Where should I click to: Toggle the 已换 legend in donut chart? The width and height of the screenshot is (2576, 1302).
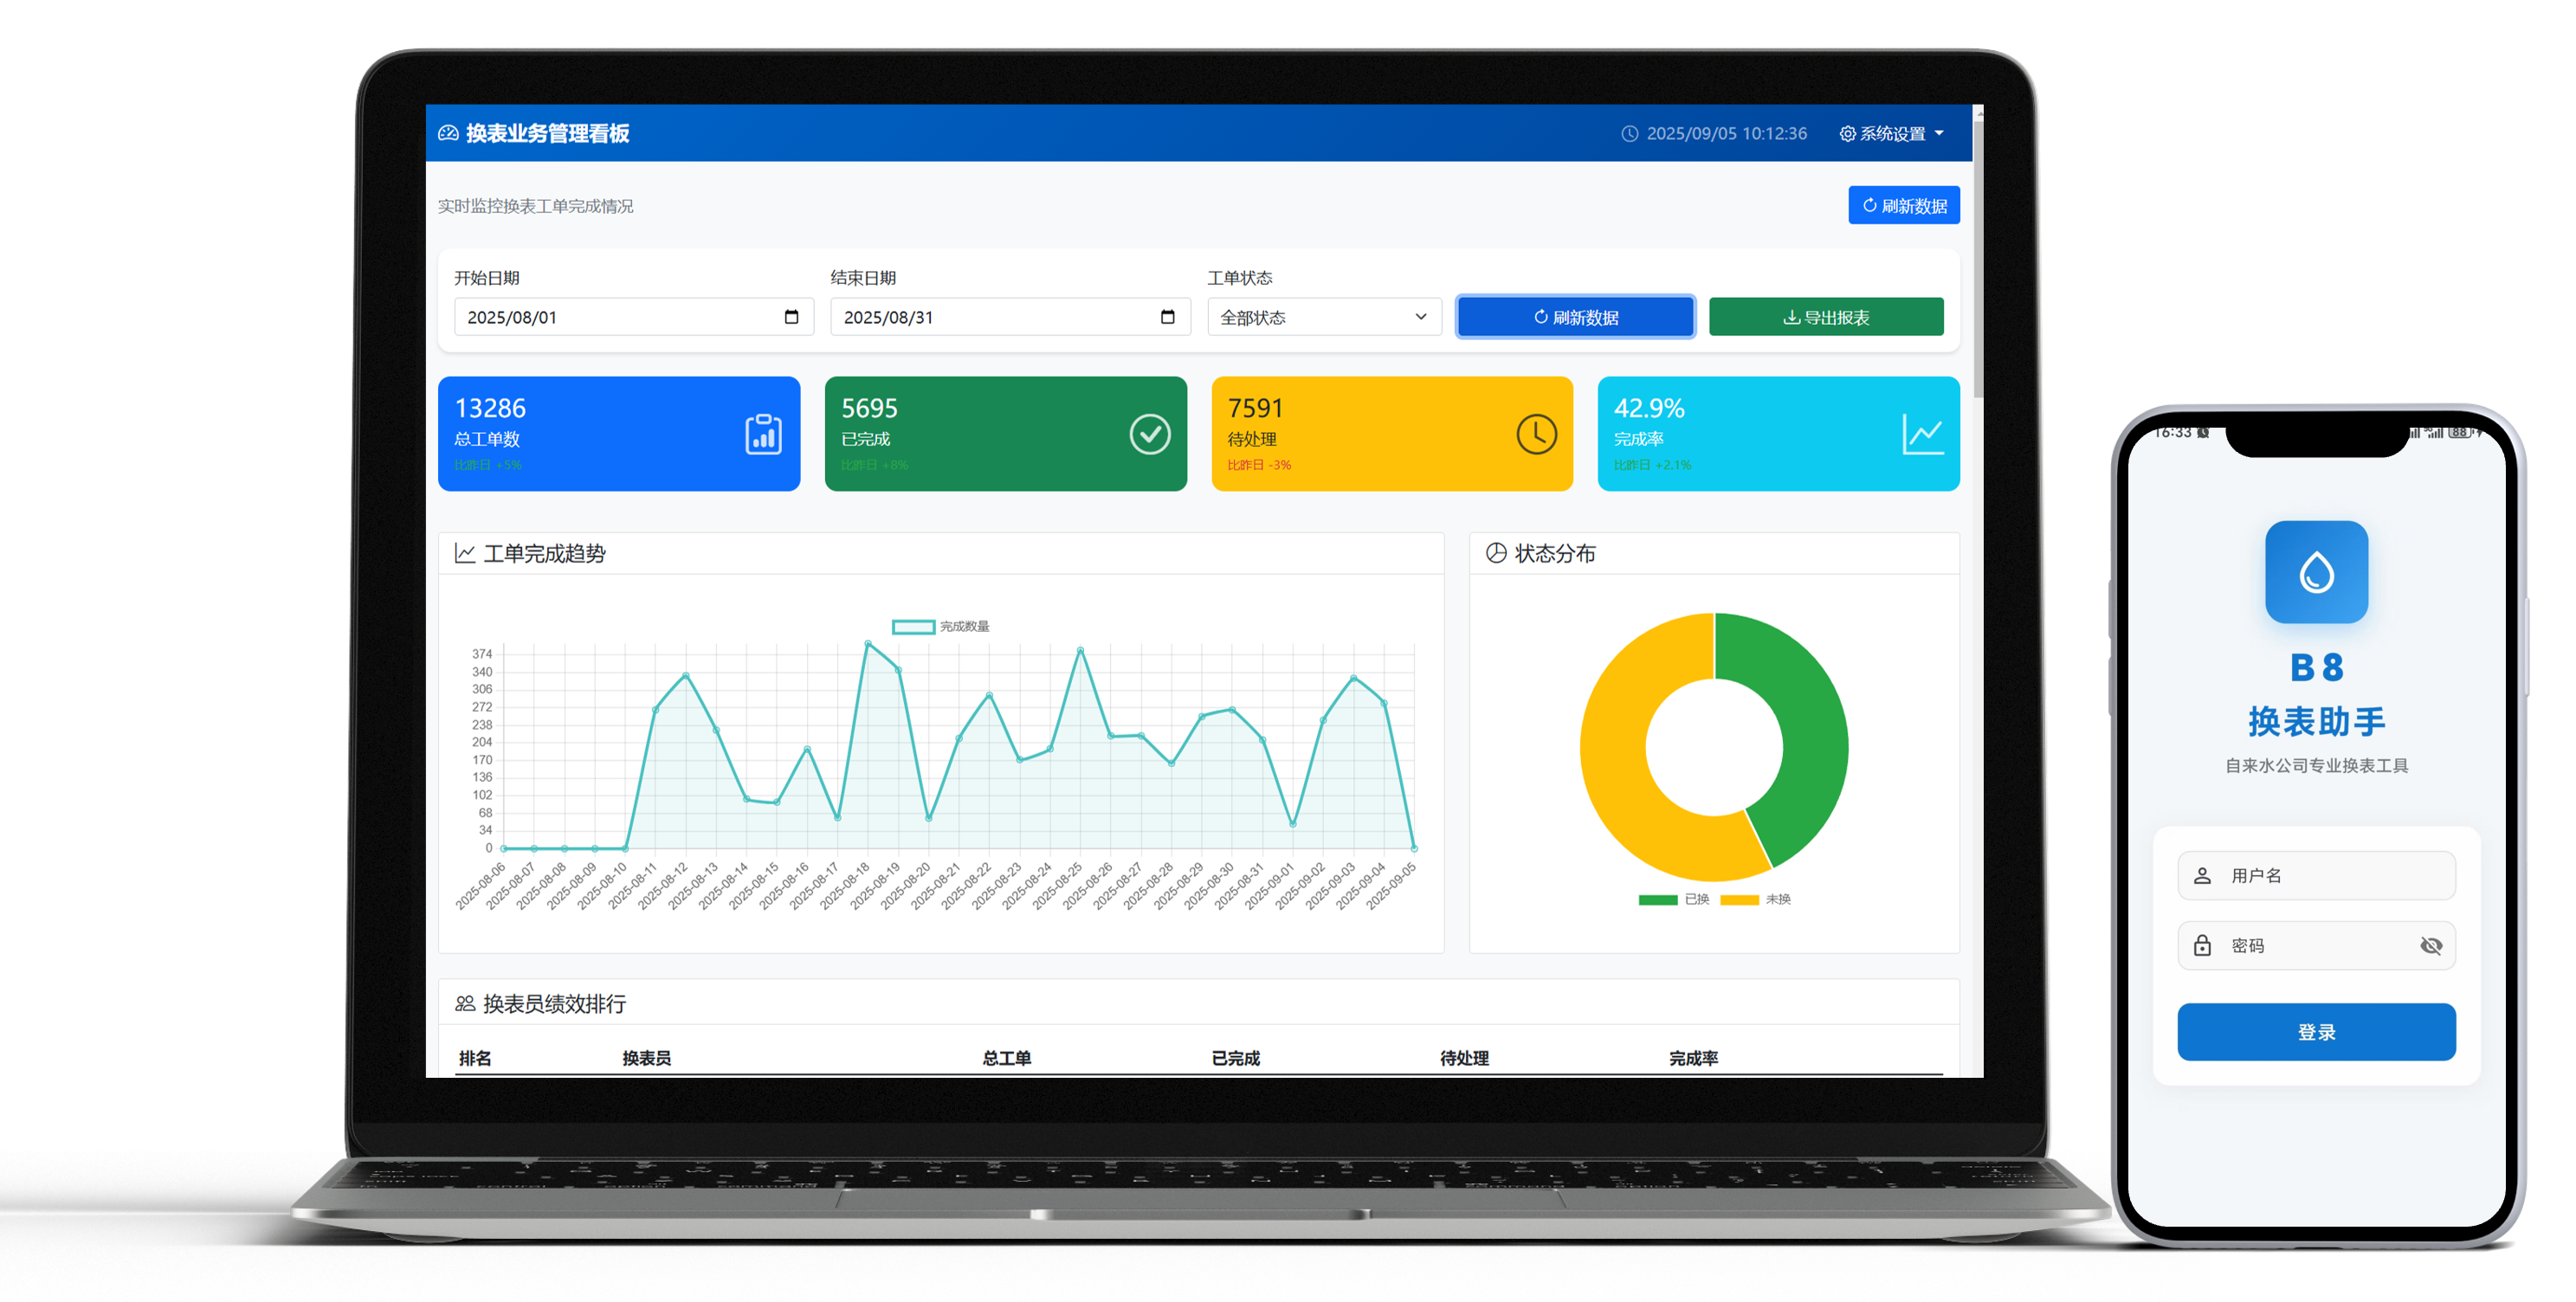(x=1673, y=899)
